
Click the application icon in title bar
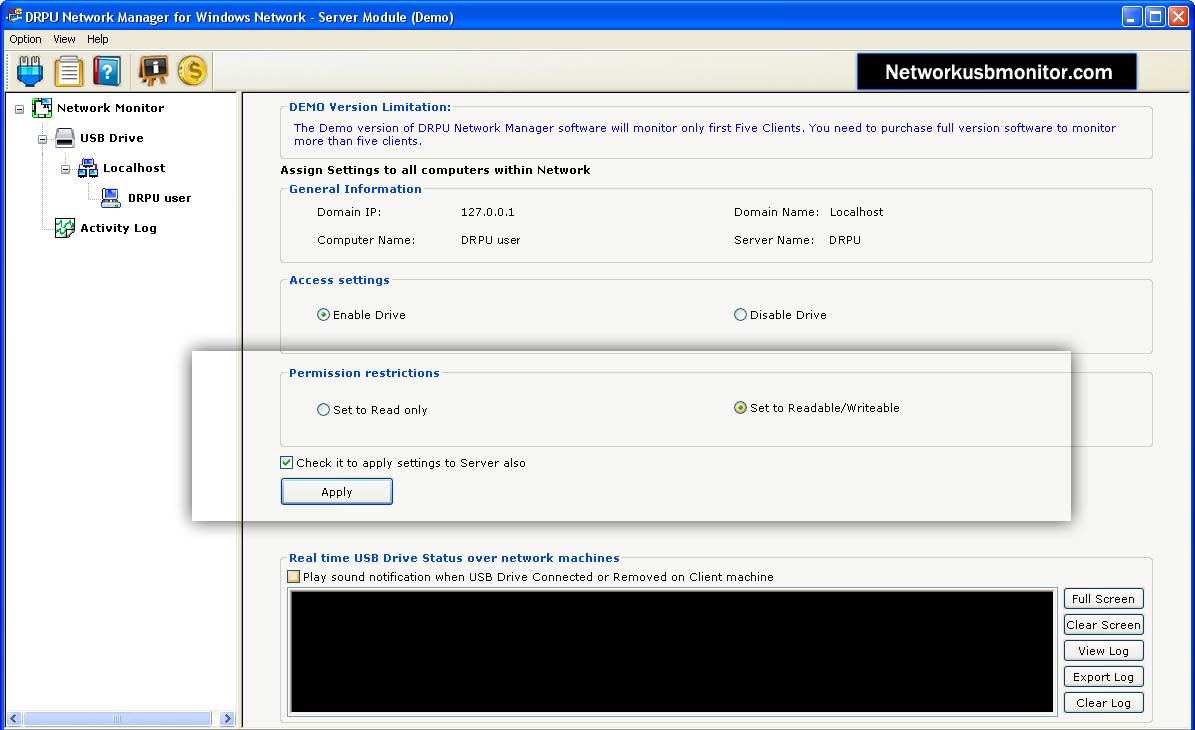click(x=14, y=16)
